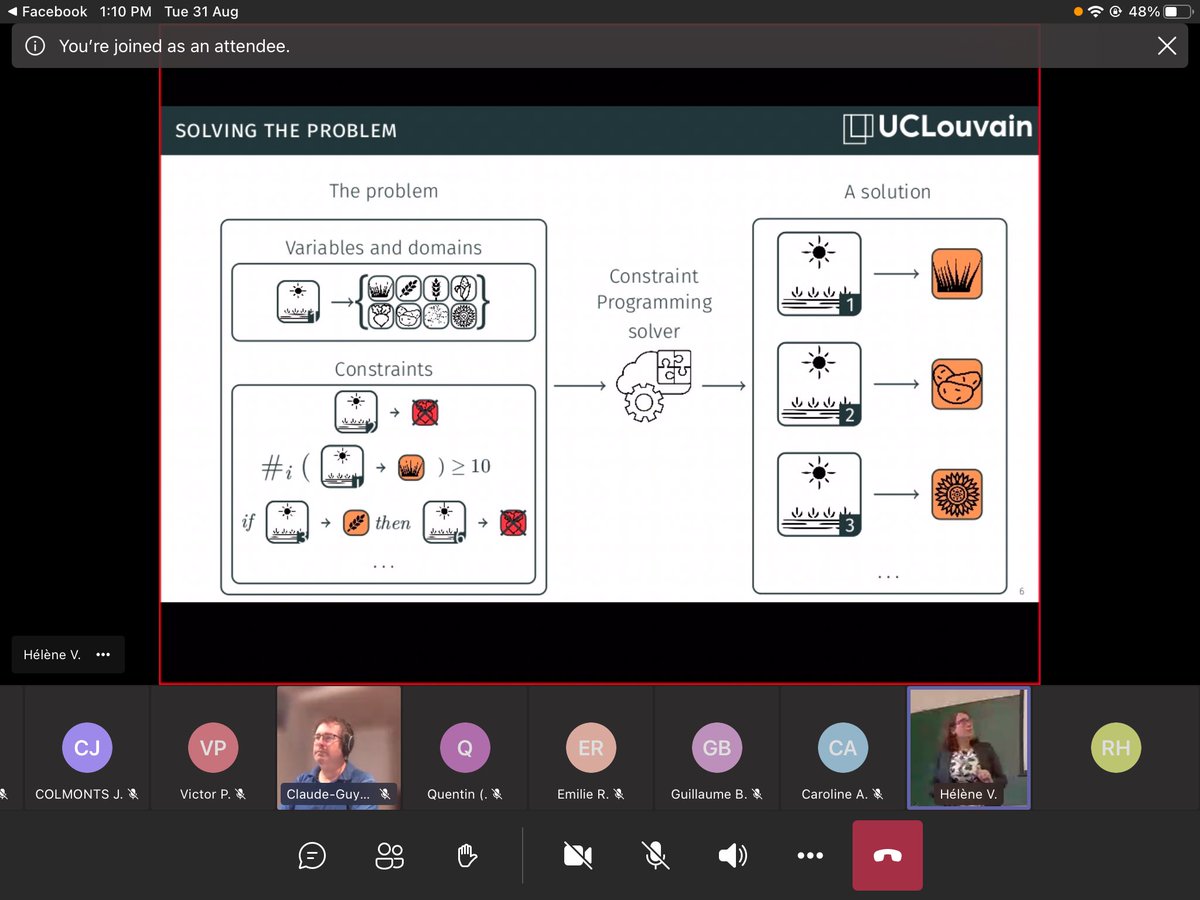
Task: Click the 'The problem' heading
Action: tap(383, 190)
